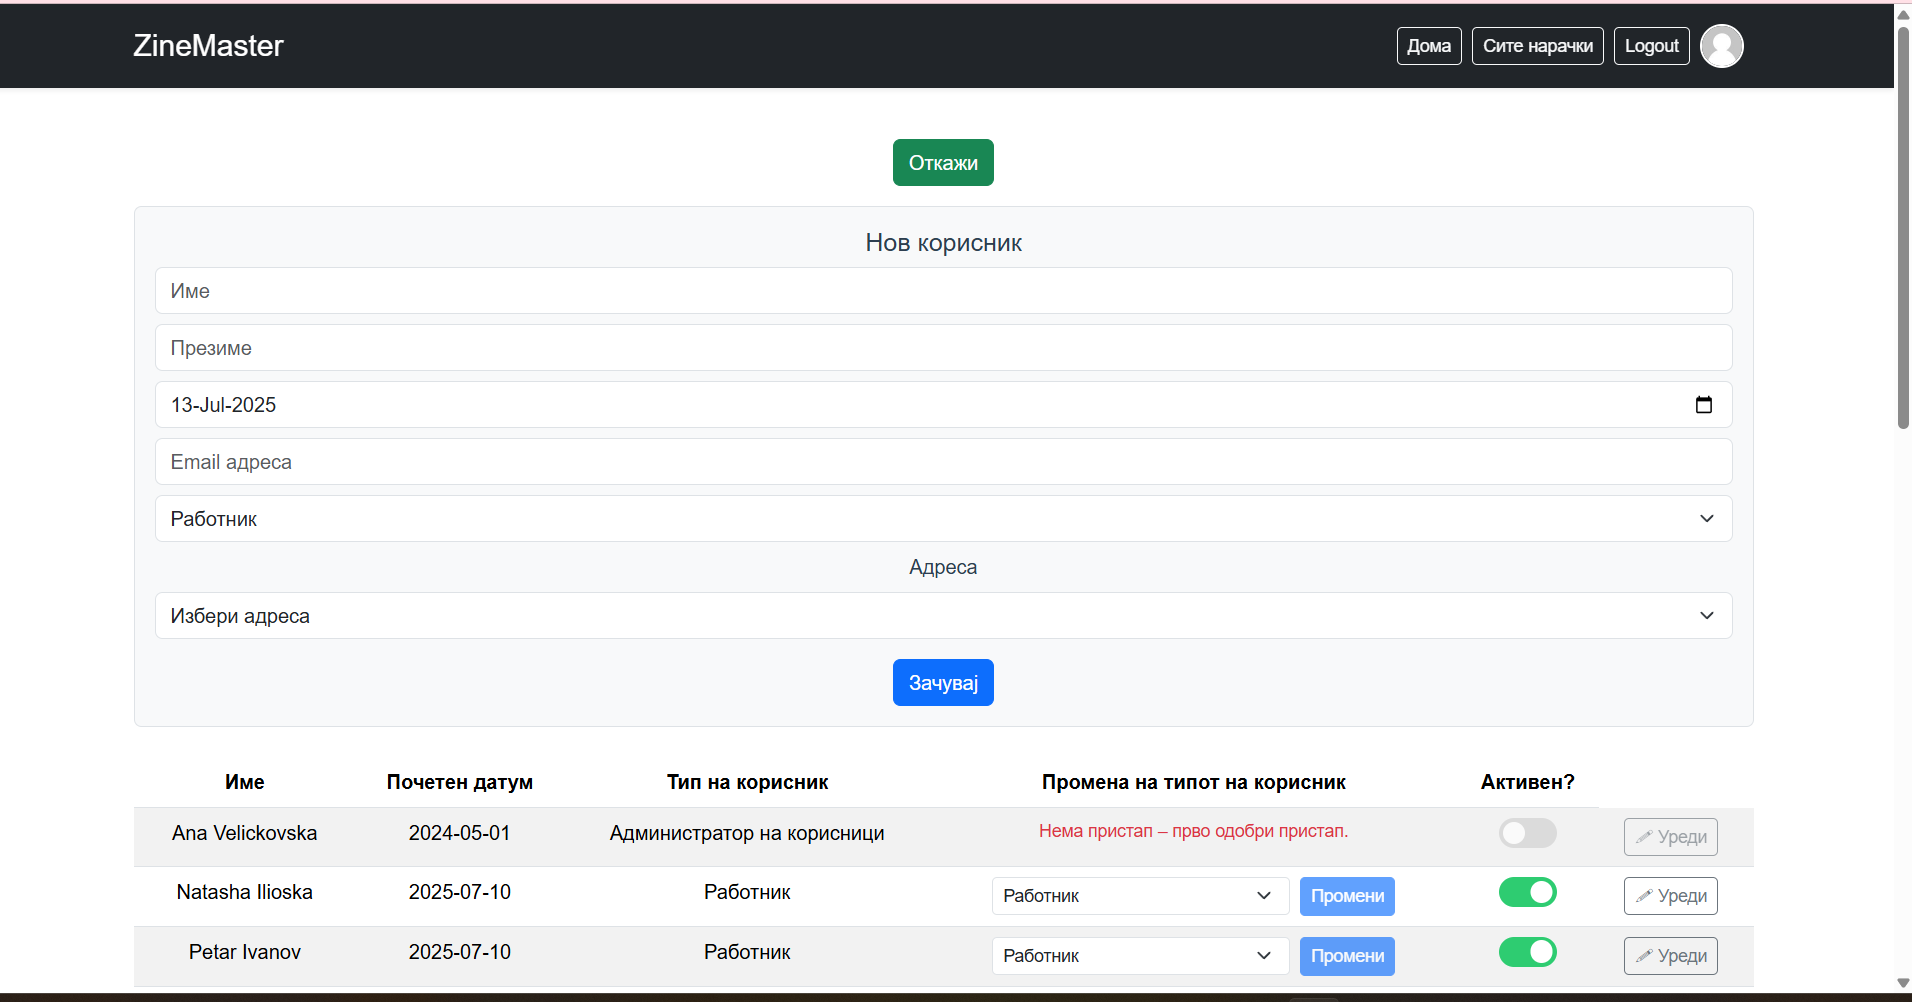
Task: Open the calendar date picker icon
Action: pyautogui.click(x=1703, y=405)
